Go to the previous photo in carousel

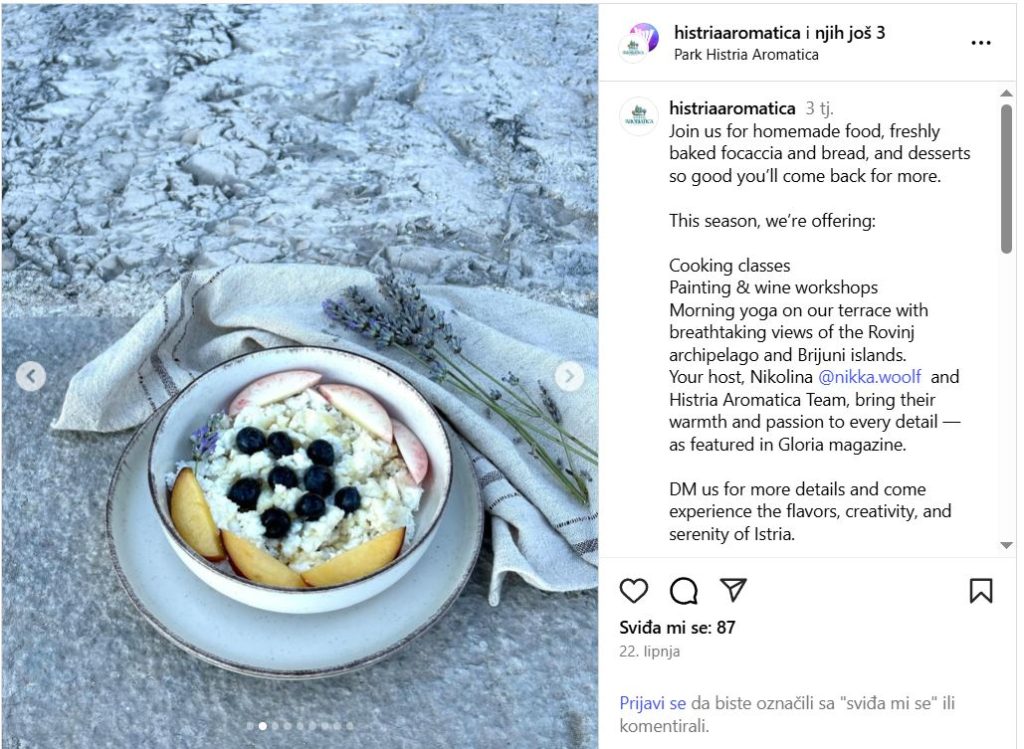click(x=31, y=376)
